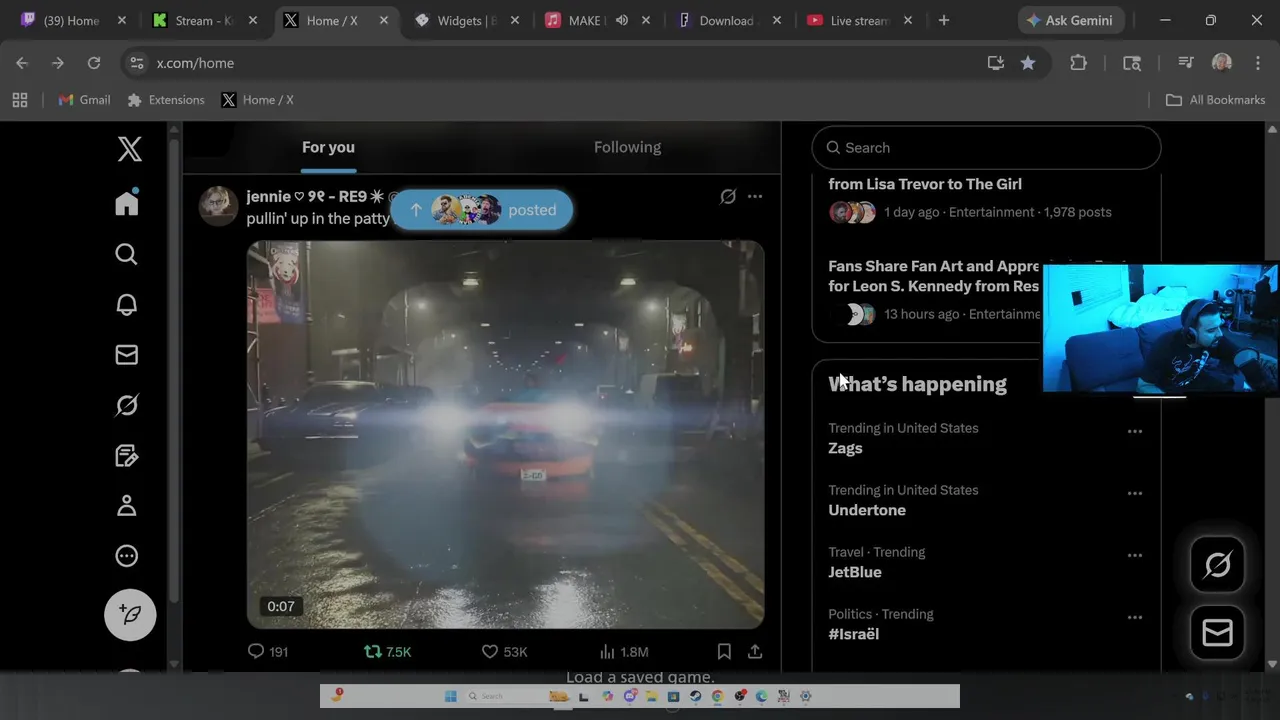The image size is (1280, 720).
Task: Repost the post showing 7.5K reposts
Action: (x=387, y=651)
